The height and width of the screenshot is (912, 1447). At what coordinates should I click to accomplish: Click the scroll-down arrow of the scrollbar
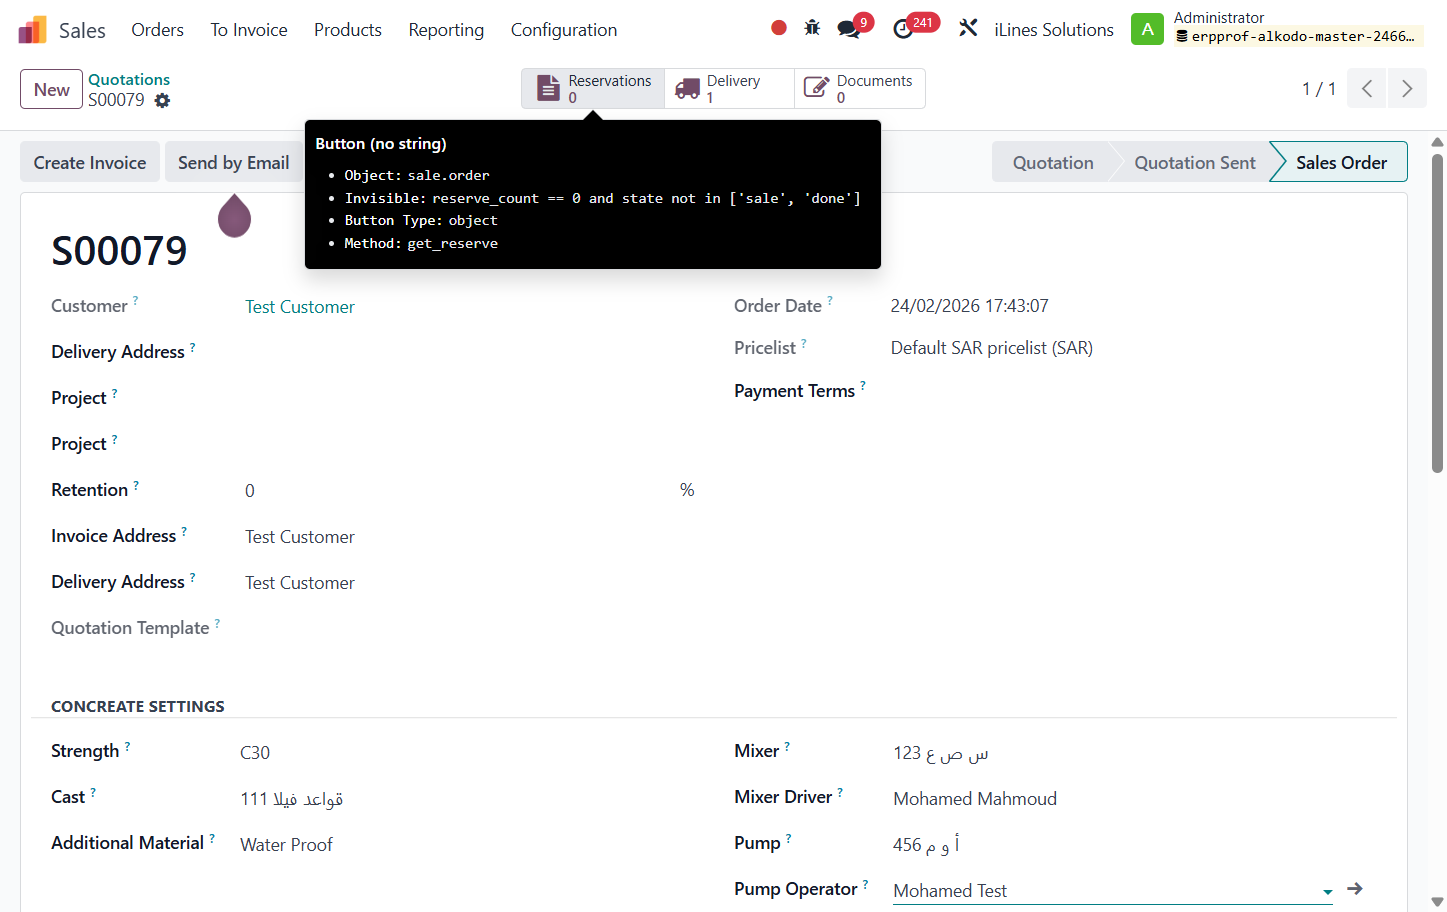point(1438,902)
